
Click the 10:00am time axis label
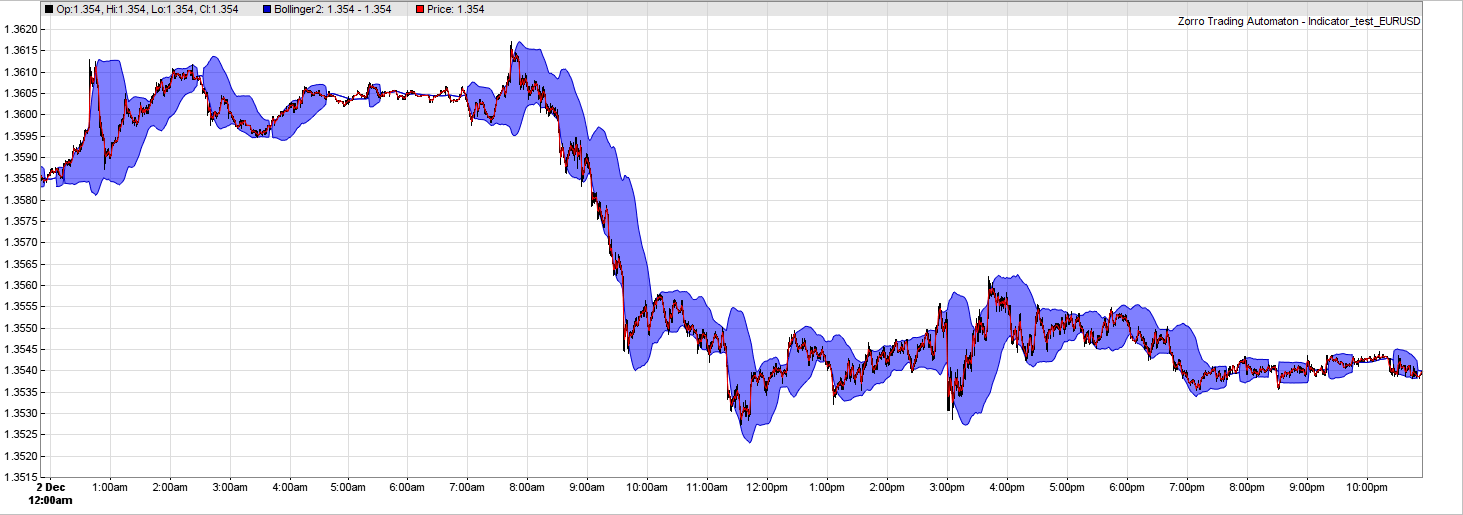646,487
